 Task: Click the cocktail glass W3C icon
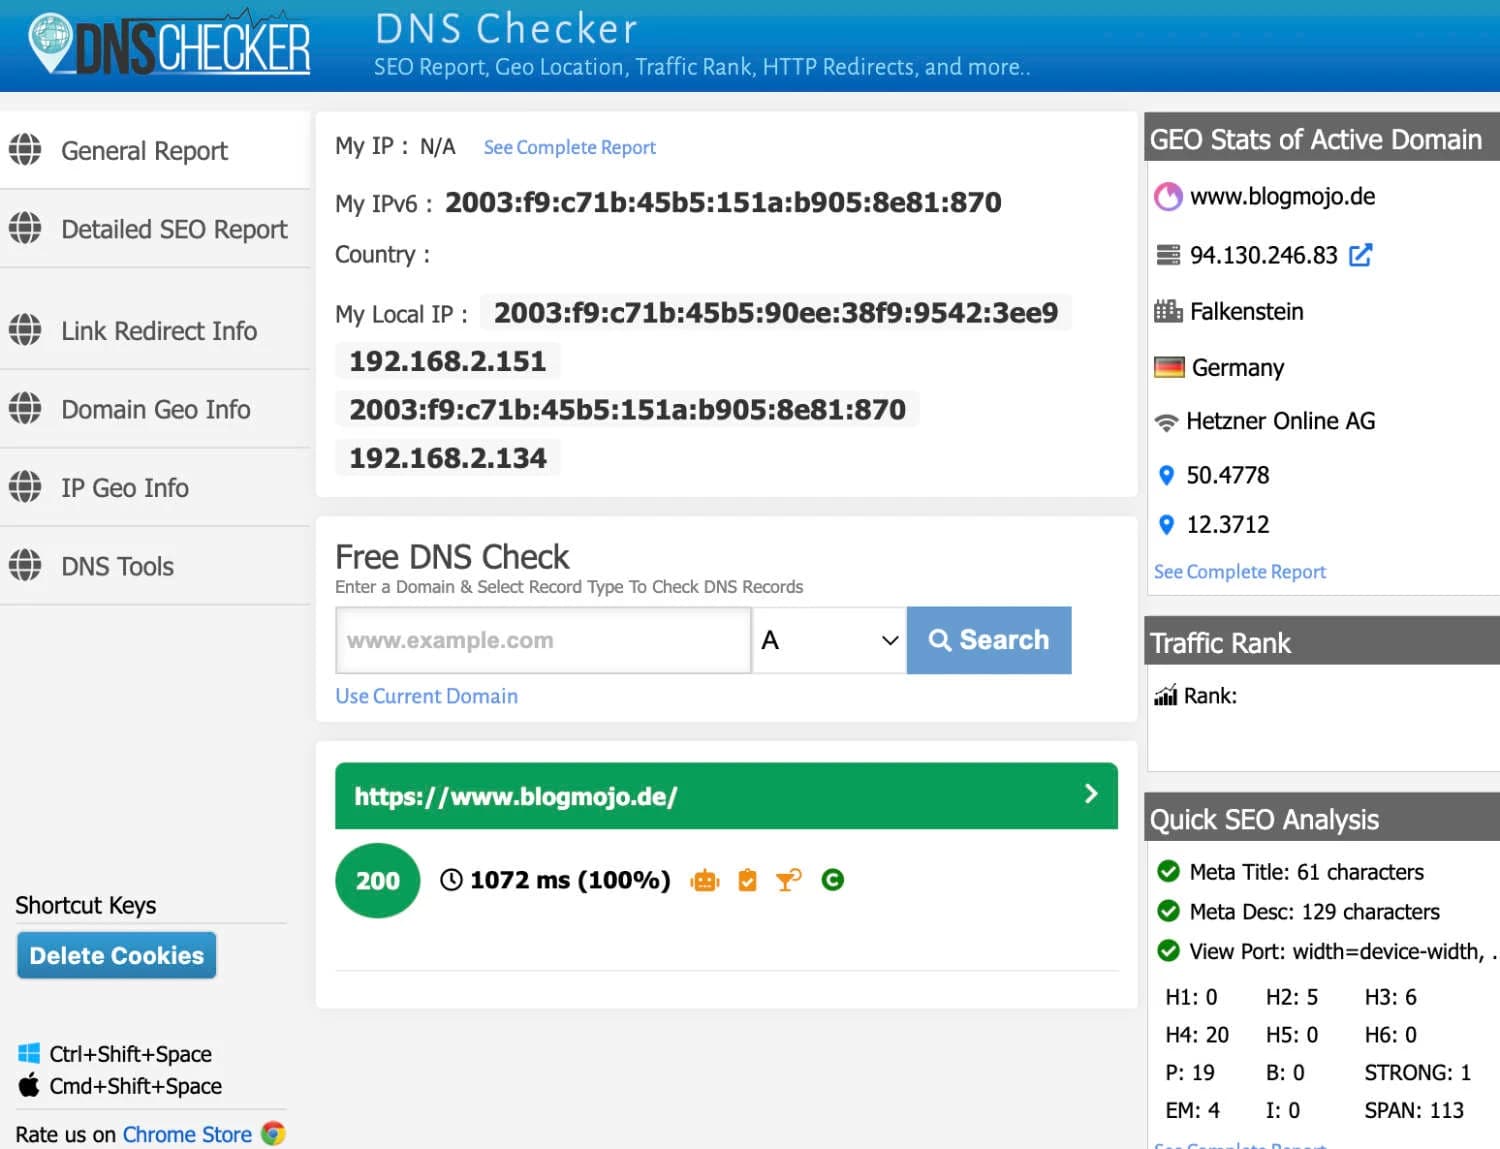pyautogui.click(x=788, y=880)
